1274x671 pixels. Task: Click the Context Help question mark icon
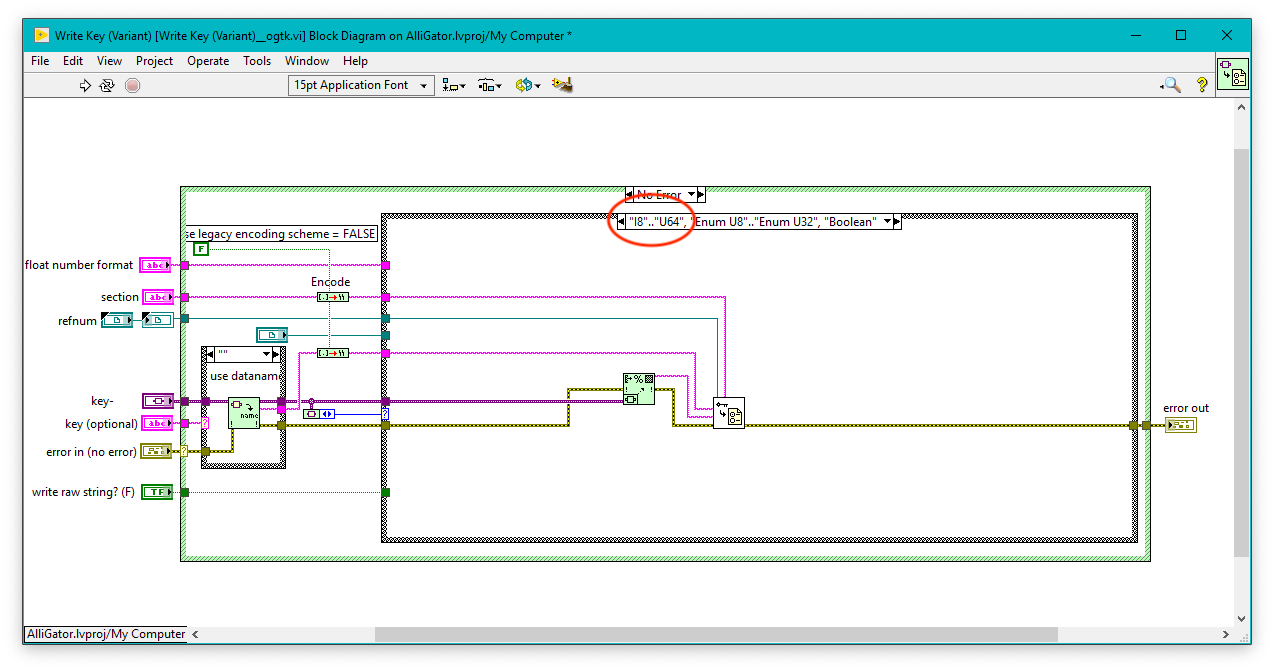coord(1201,85)
